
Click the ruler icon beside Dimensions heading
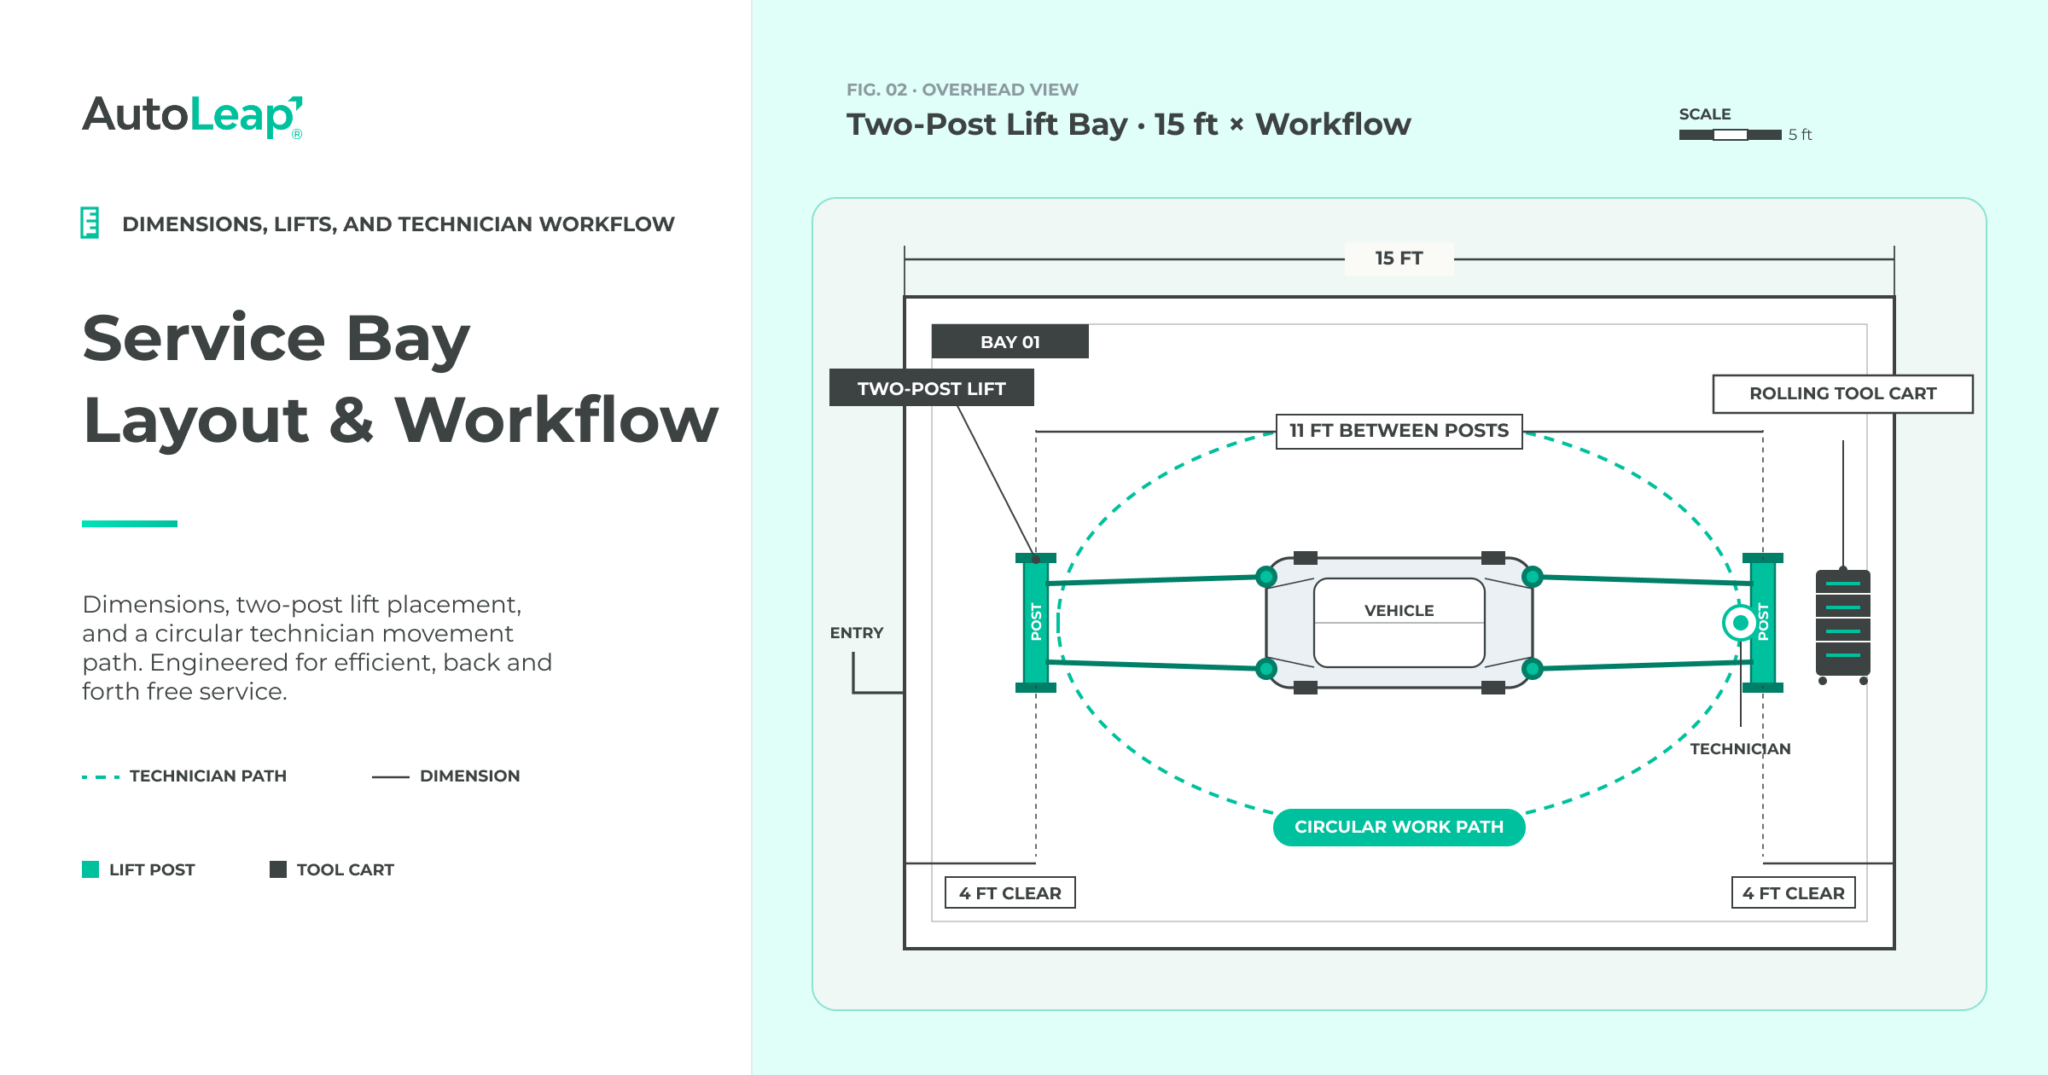click(x=90, y=223)
